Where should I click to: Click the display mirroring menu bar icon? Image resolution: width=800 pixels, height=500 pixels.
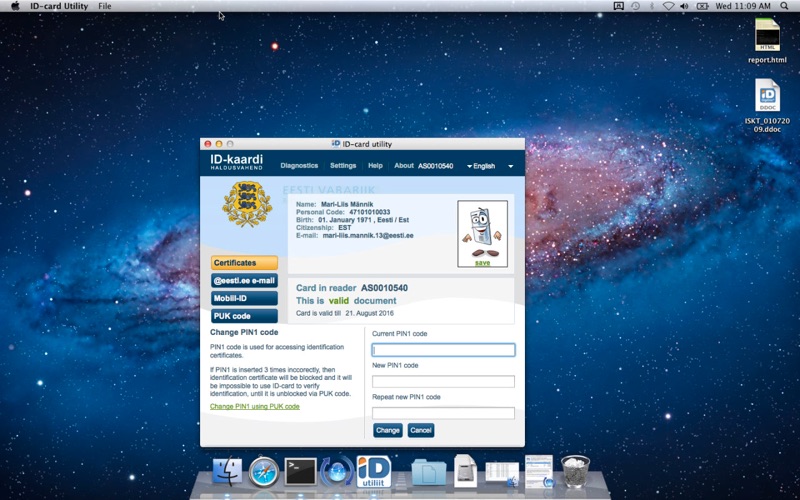(x=618, y=6)
